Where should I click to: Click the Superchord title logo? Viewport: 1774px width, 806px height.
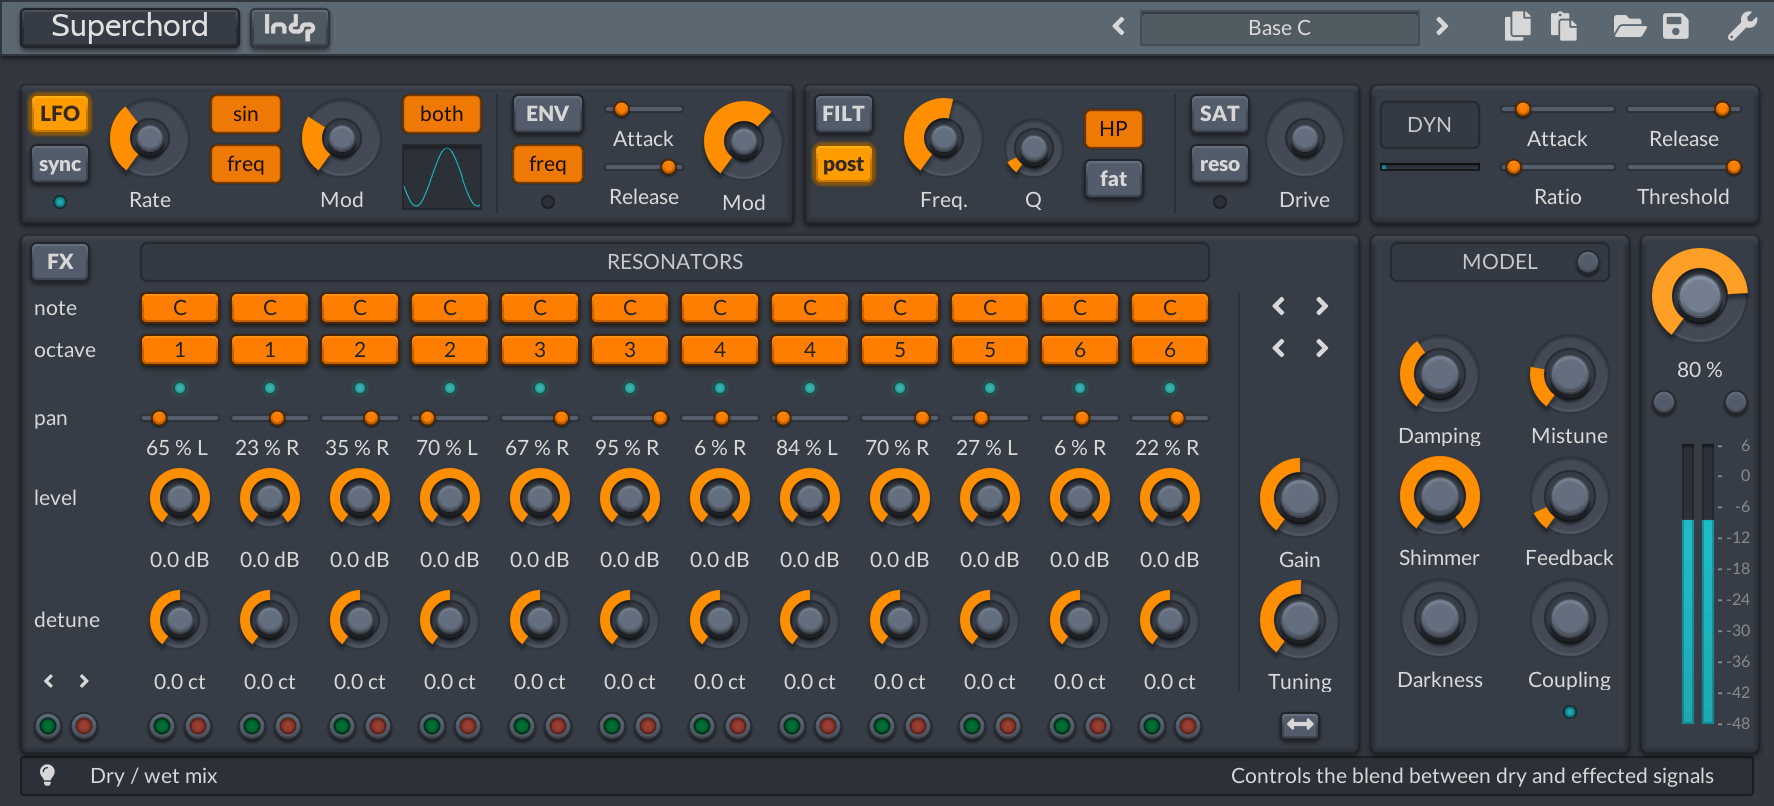130,27
